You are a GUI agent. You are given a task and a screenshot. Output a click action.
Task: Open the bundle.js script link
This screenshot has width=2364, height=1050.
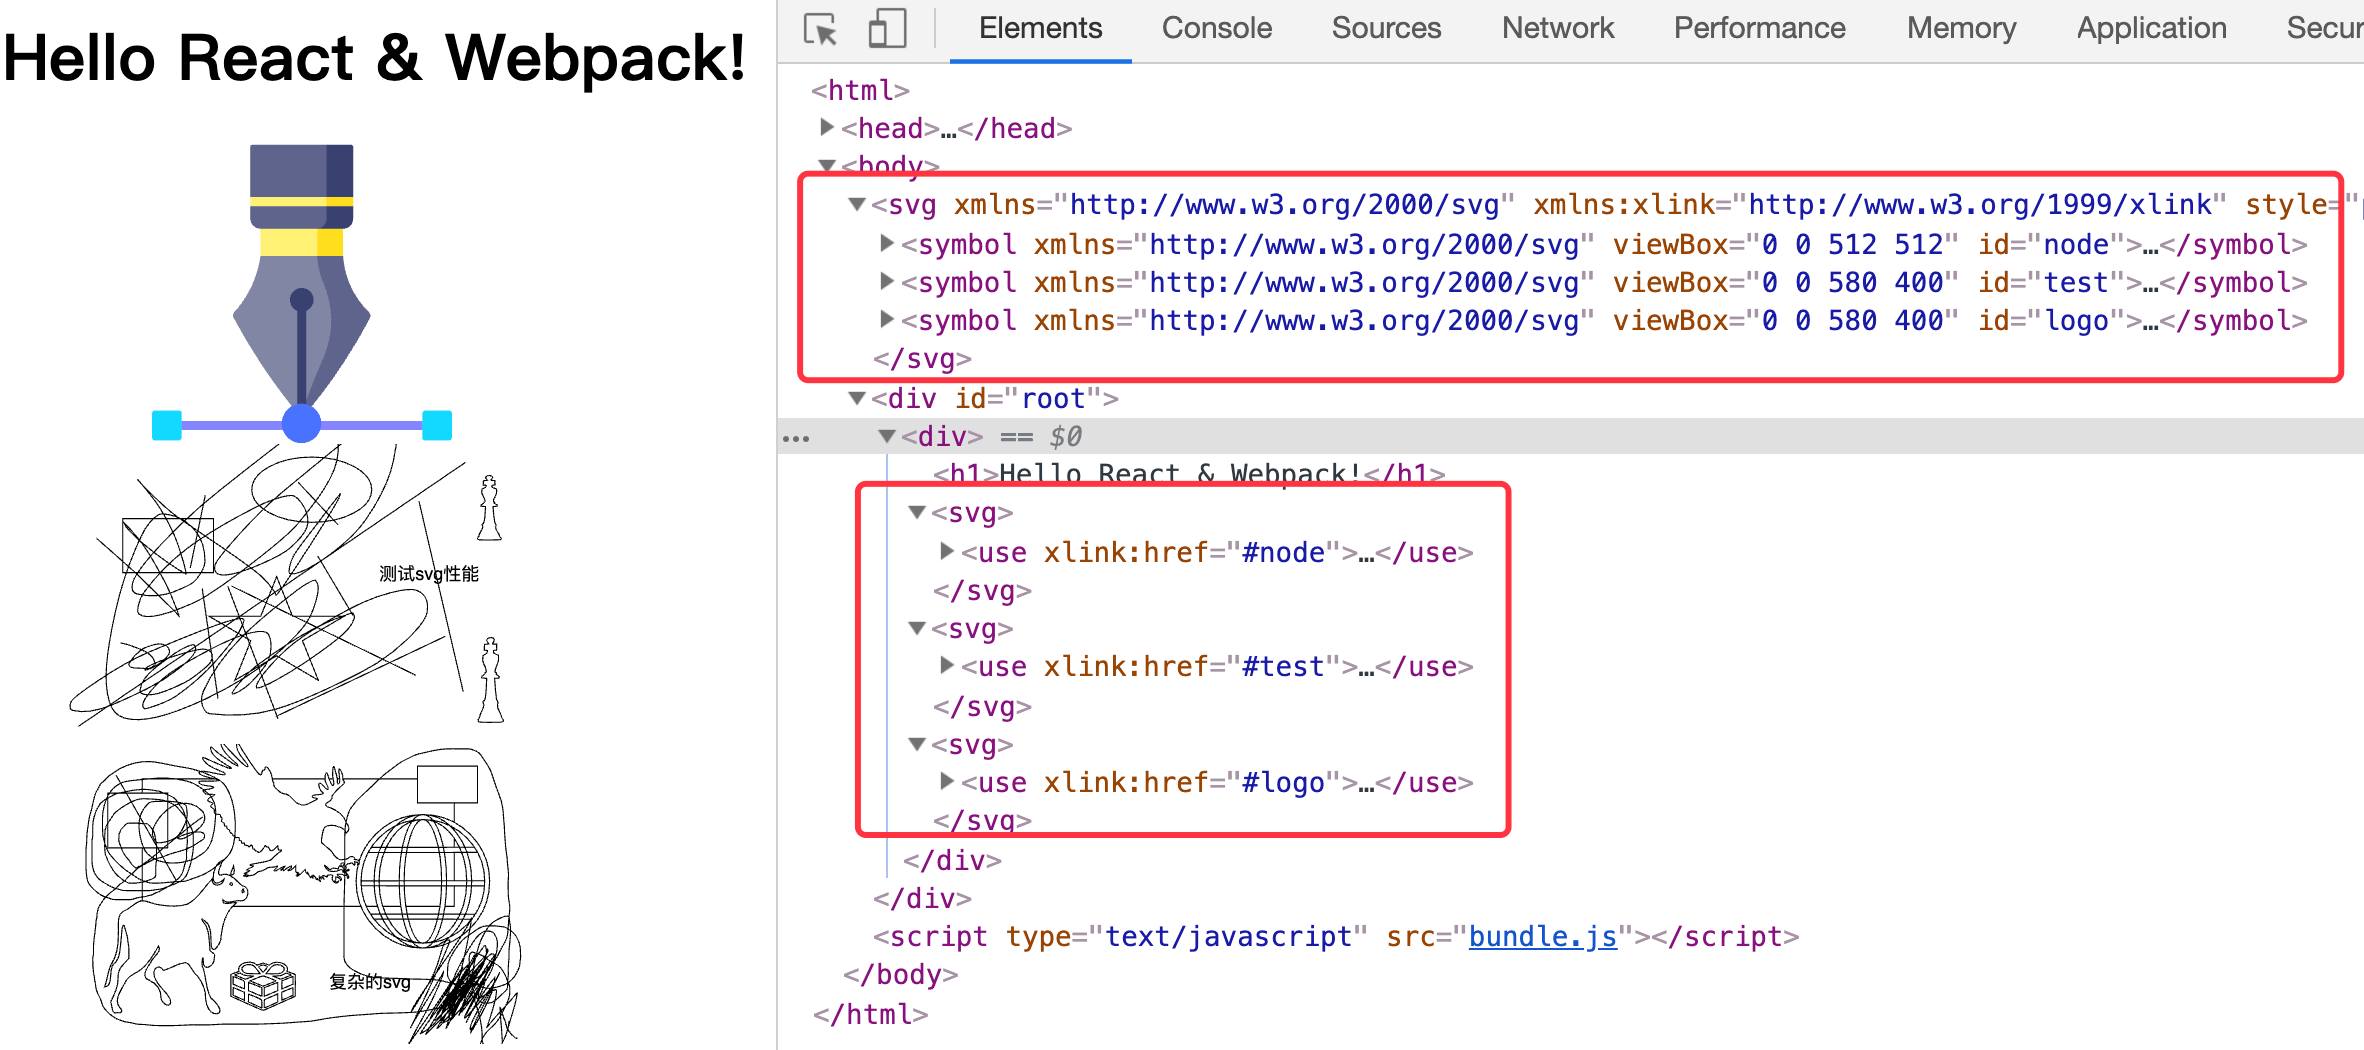[1542, 936]
